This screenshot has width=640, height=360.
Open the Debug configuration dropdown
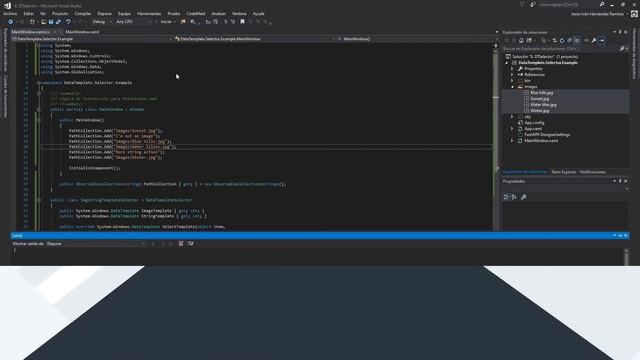point(102,22)
